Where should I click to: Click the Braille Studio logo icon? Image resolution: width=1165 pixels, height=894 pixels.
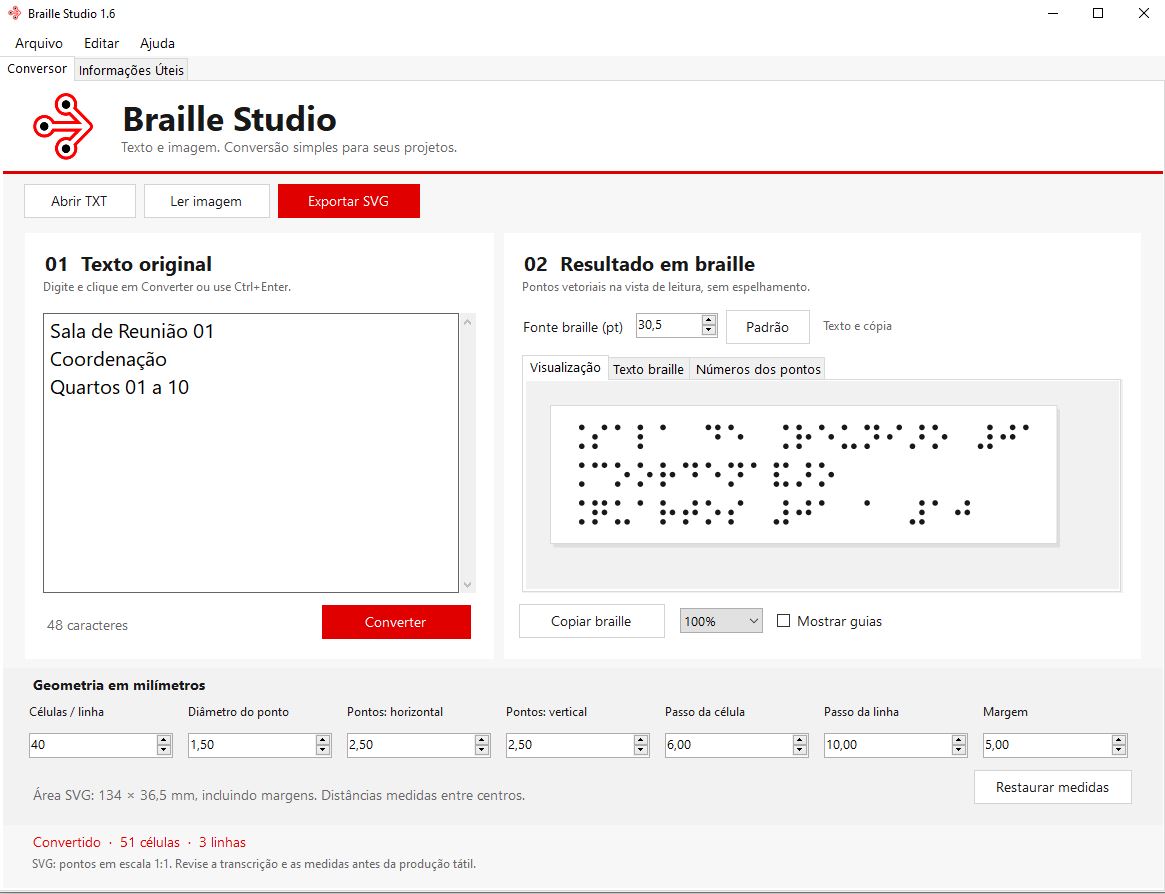[x=63, y=126]
